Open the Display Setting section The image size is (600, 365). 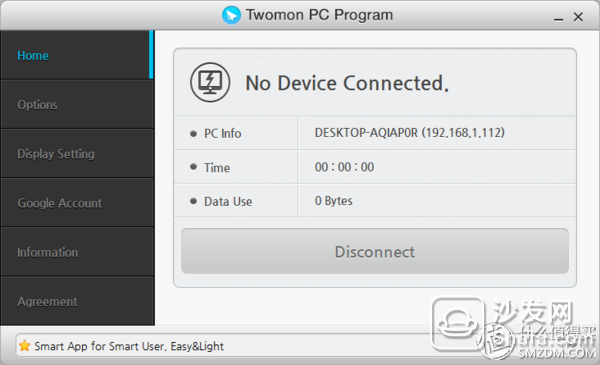(77, 153)
